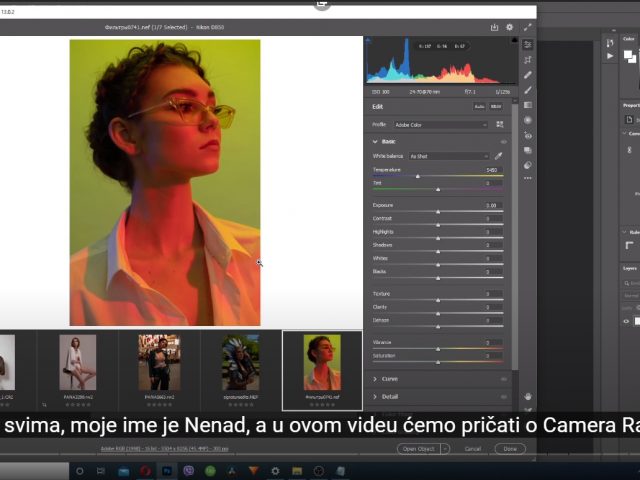The image size is (640, 480).
Task: Select the Graduated Filter tool
Action: tap(528, 105)
